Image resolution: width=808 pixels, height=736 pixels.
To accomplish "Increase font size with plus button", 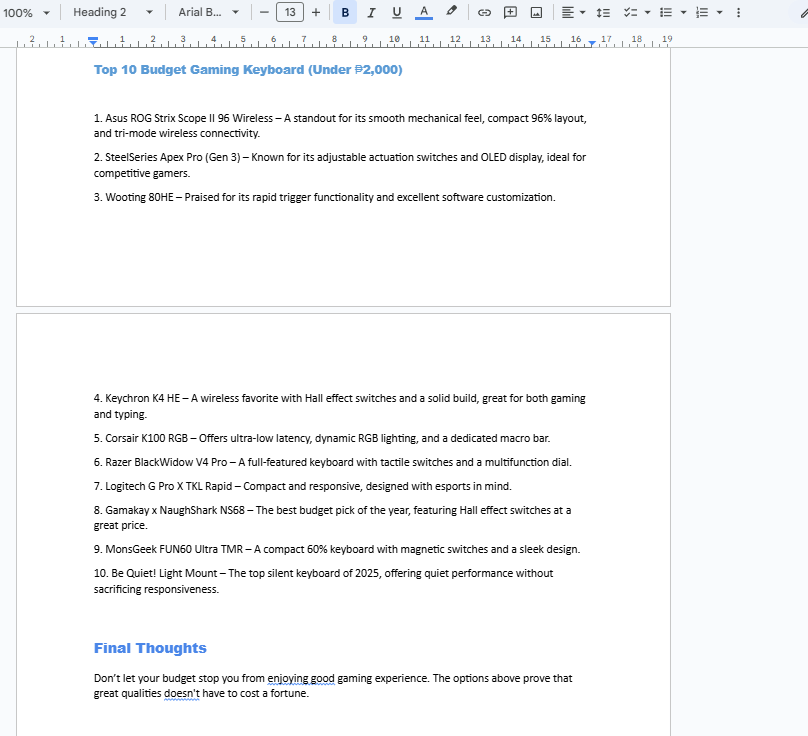I will [316, 12].
